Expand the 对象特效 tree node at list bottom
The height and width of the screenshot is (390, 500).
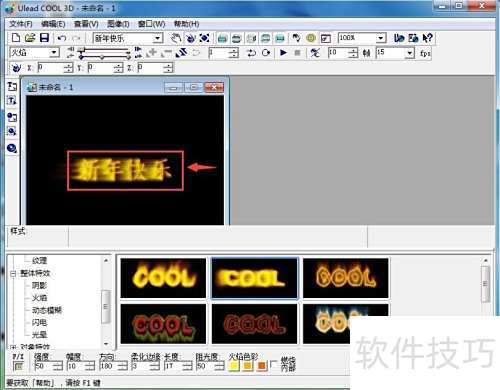(13, 347)
